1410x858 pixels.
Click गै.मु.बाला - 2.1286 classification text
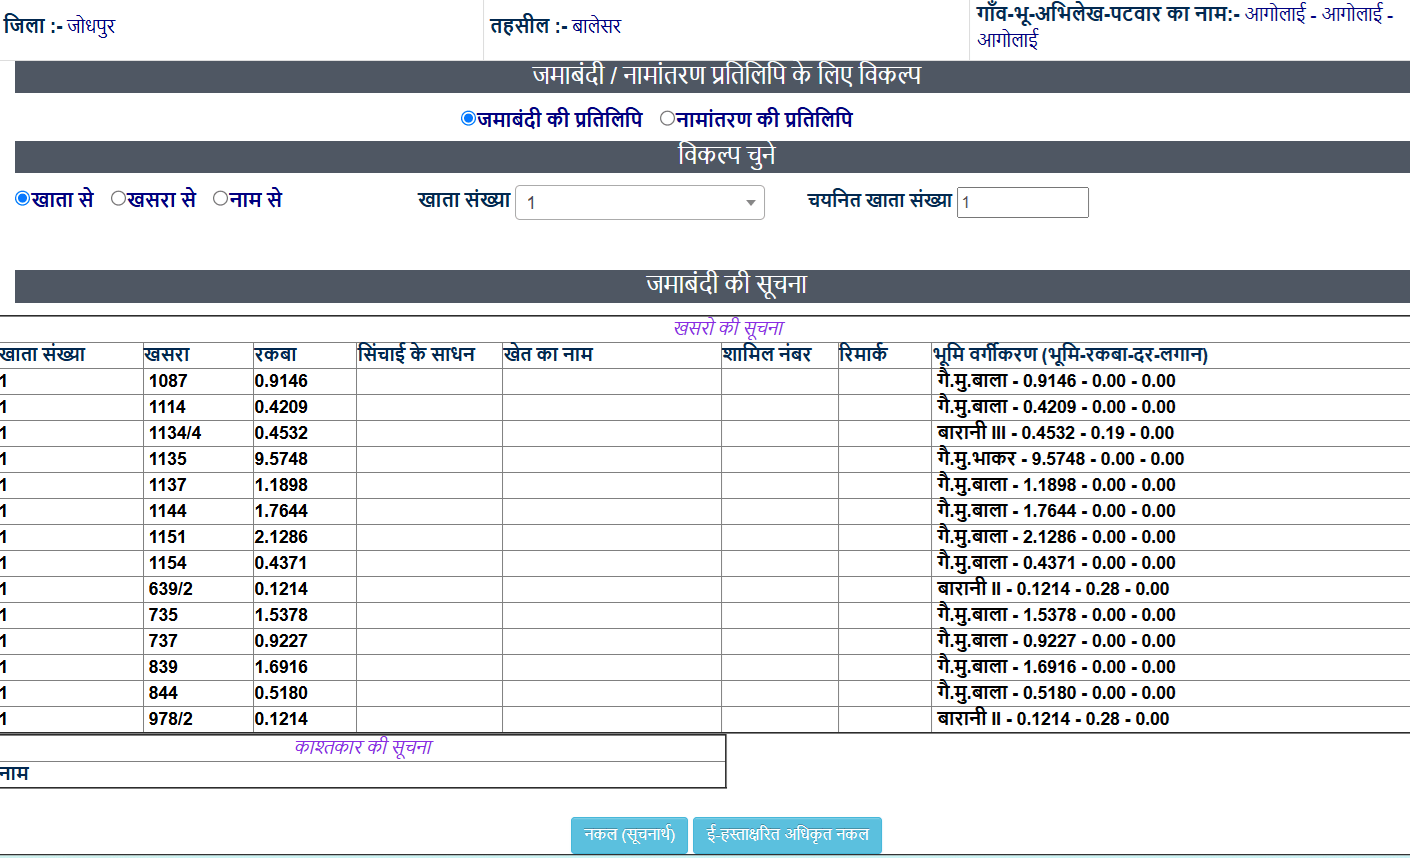tap(1056, 537)
